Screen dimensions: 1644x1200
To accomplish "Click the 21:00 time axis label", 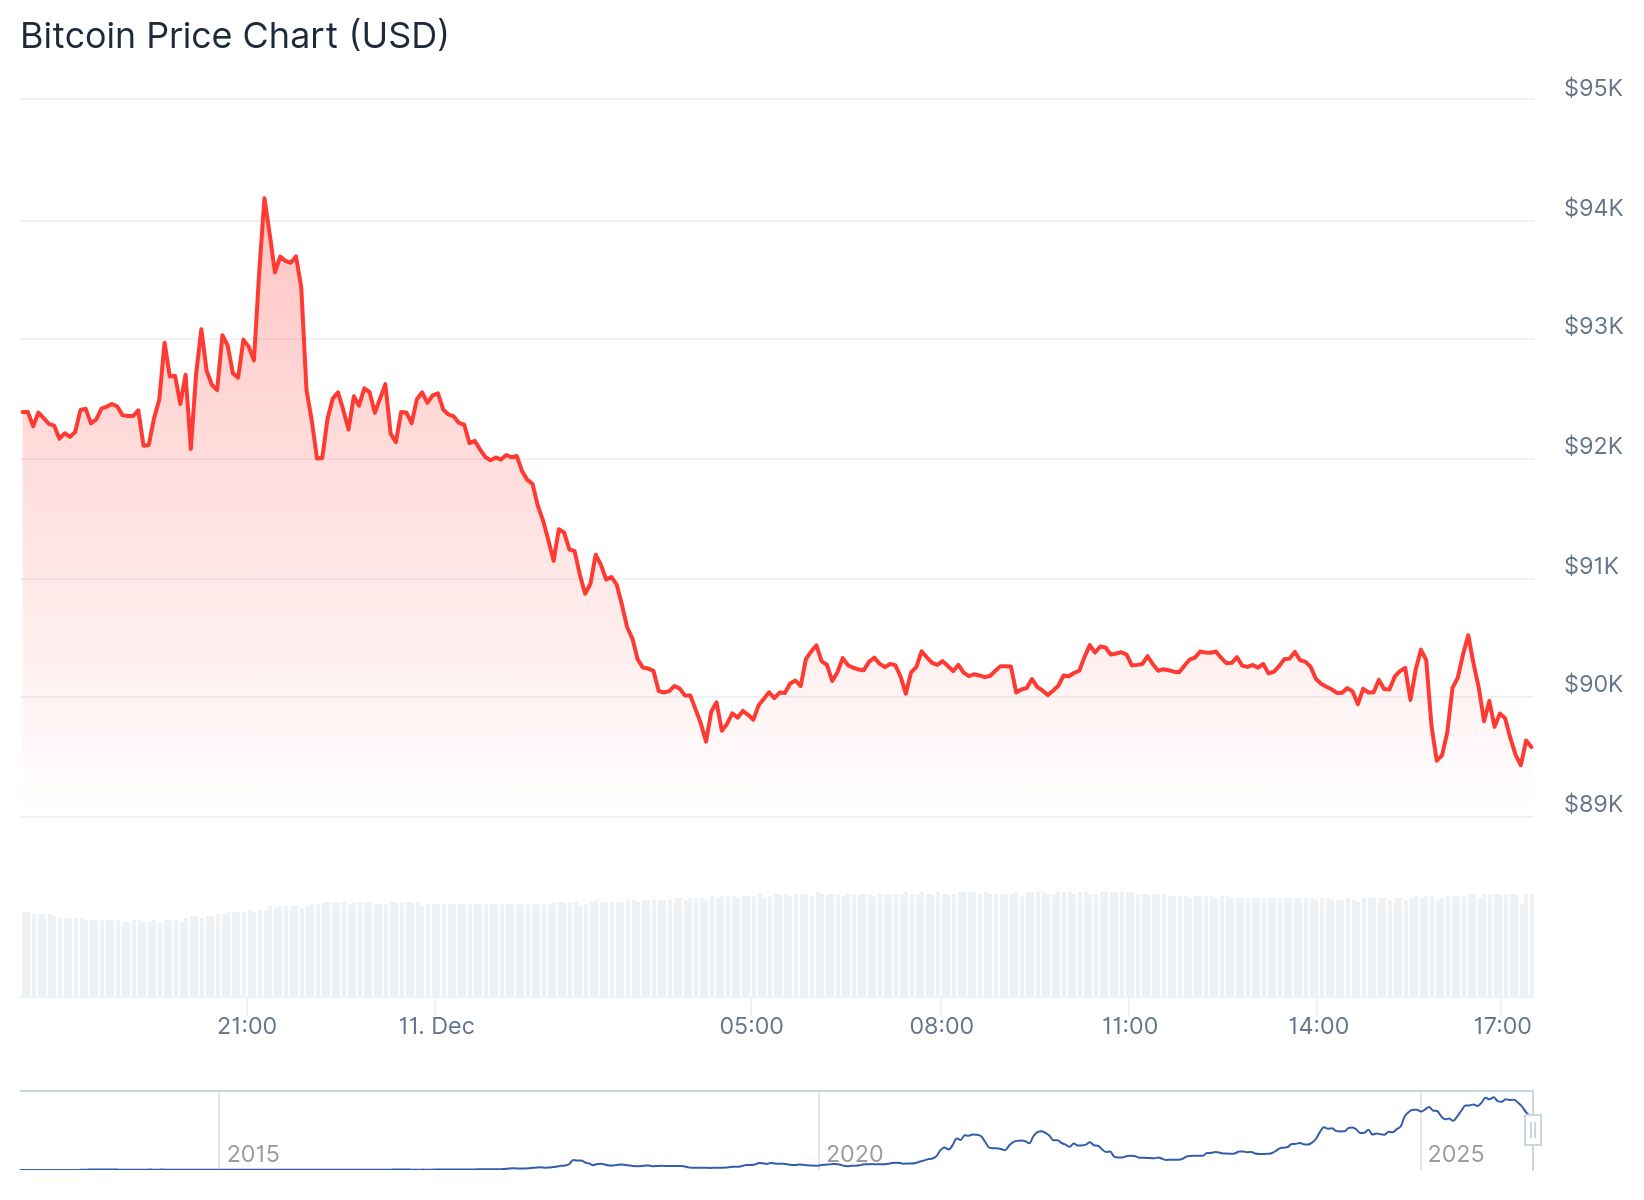I will pyautogui.click(x=247, y=1026).
